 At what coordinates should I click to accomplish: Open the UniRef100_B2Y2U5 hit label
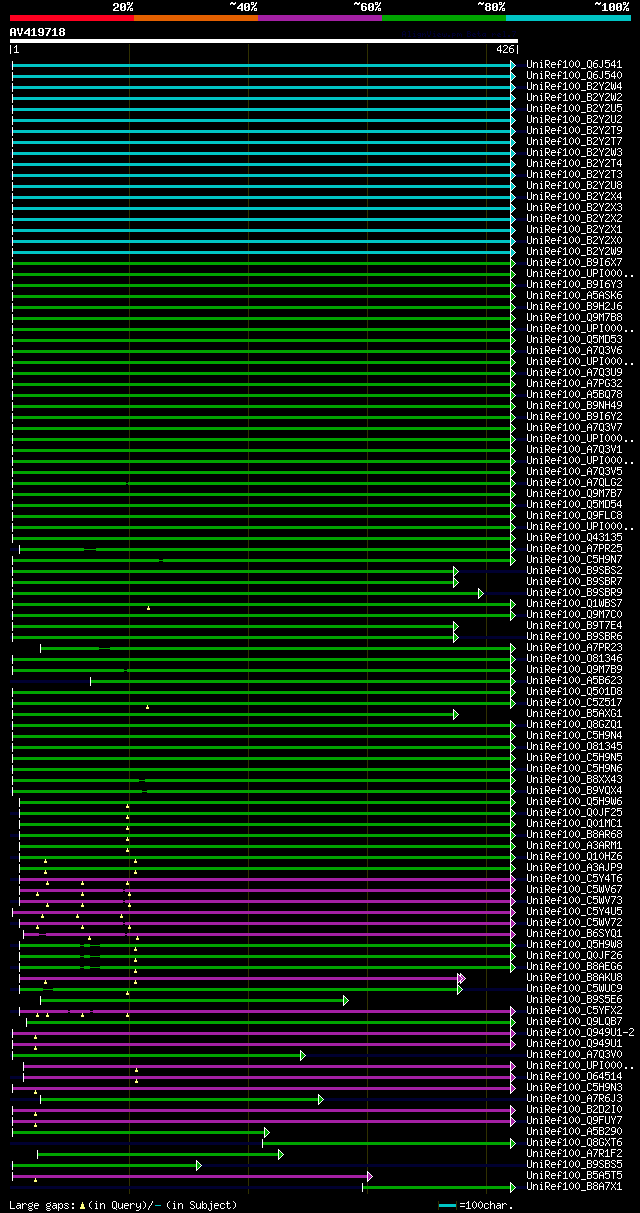(574, 108)
